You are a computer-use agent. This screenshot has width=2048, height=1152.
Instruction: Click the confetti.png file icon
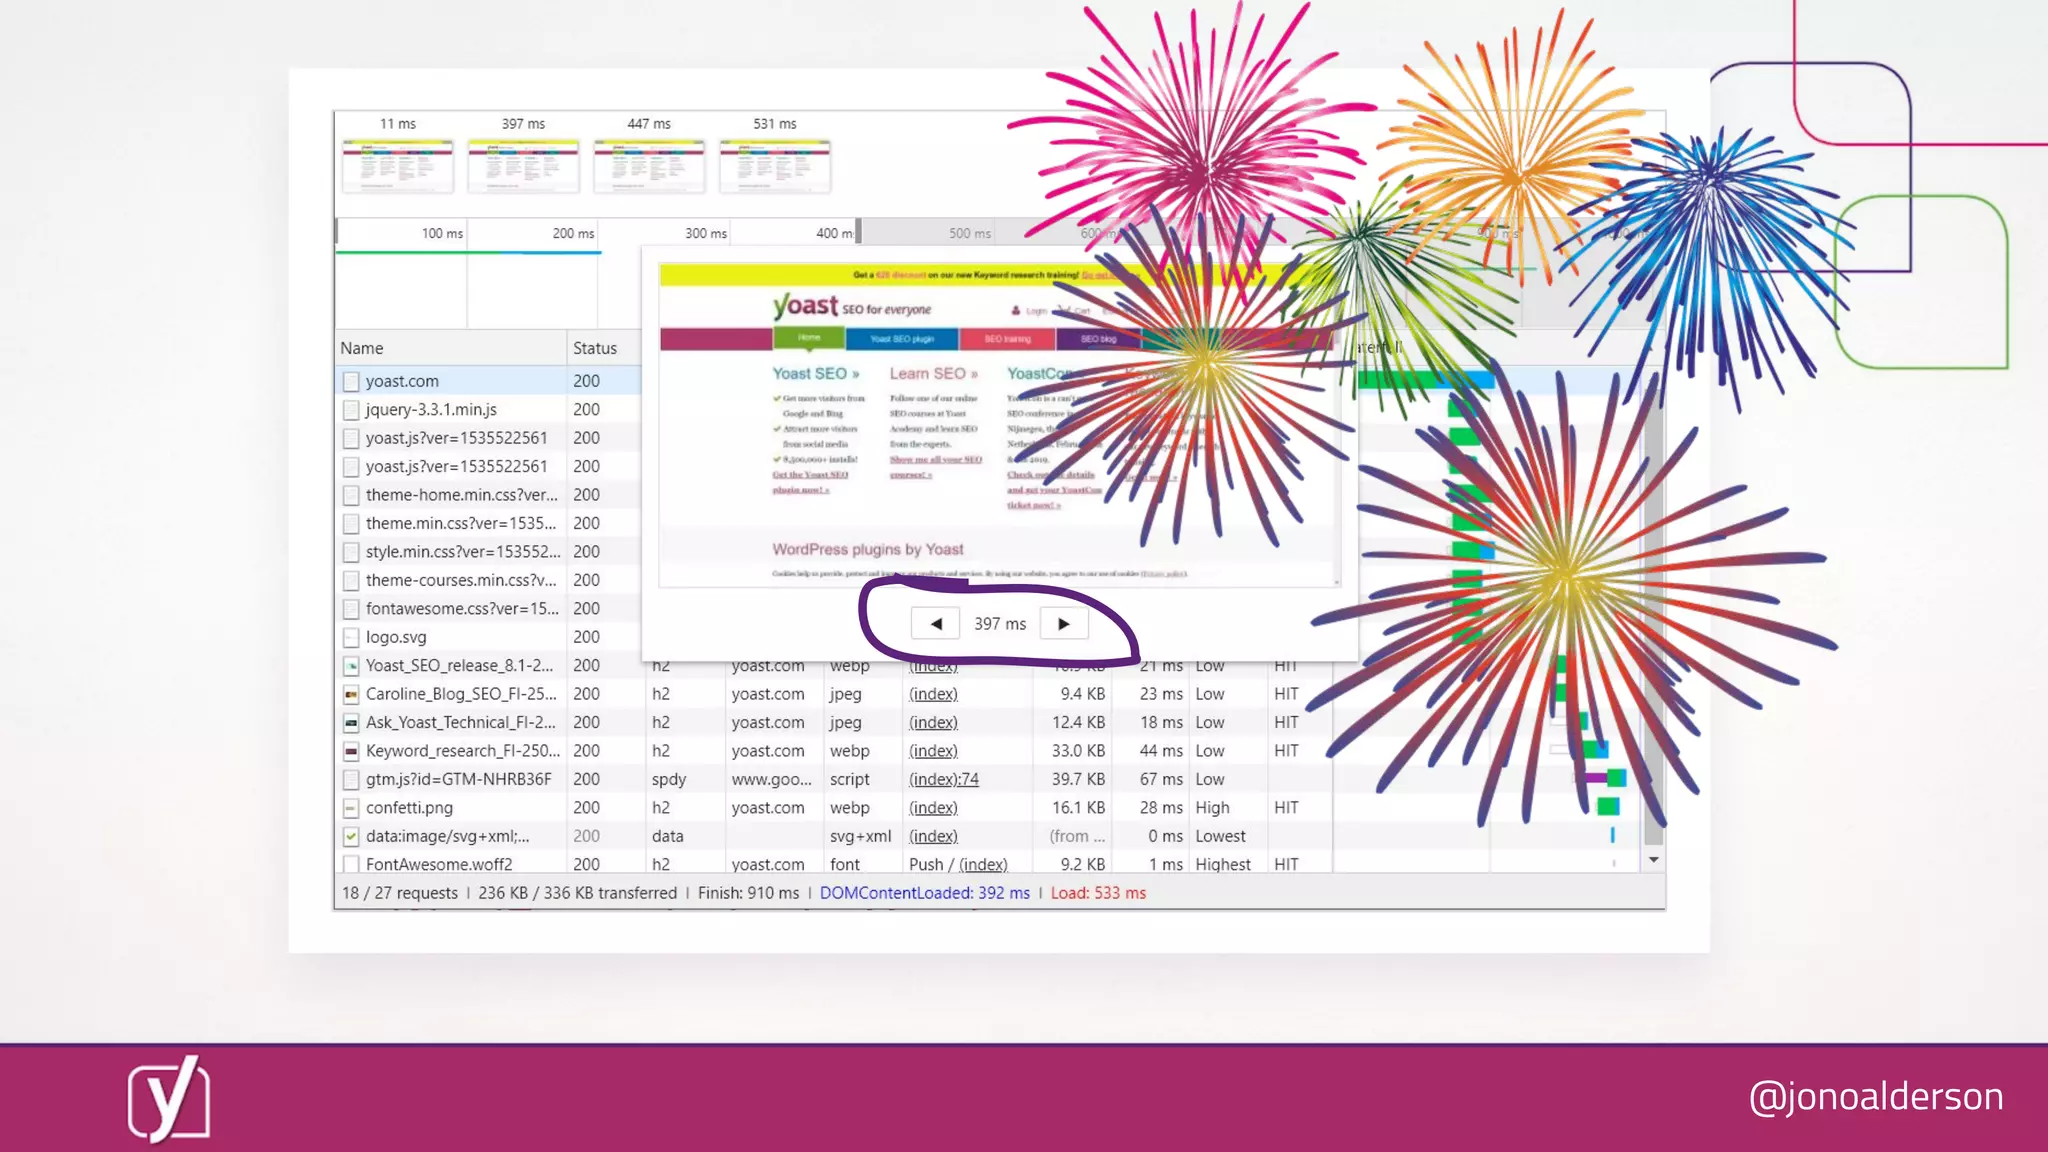(351, 808)
